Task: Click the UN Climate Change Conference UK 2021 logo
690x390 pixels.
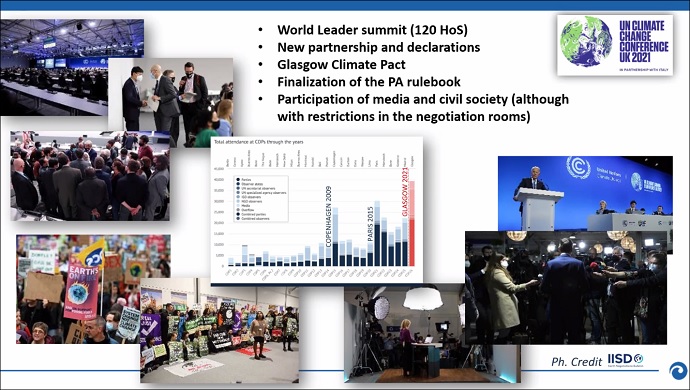Action: (615, 45)
